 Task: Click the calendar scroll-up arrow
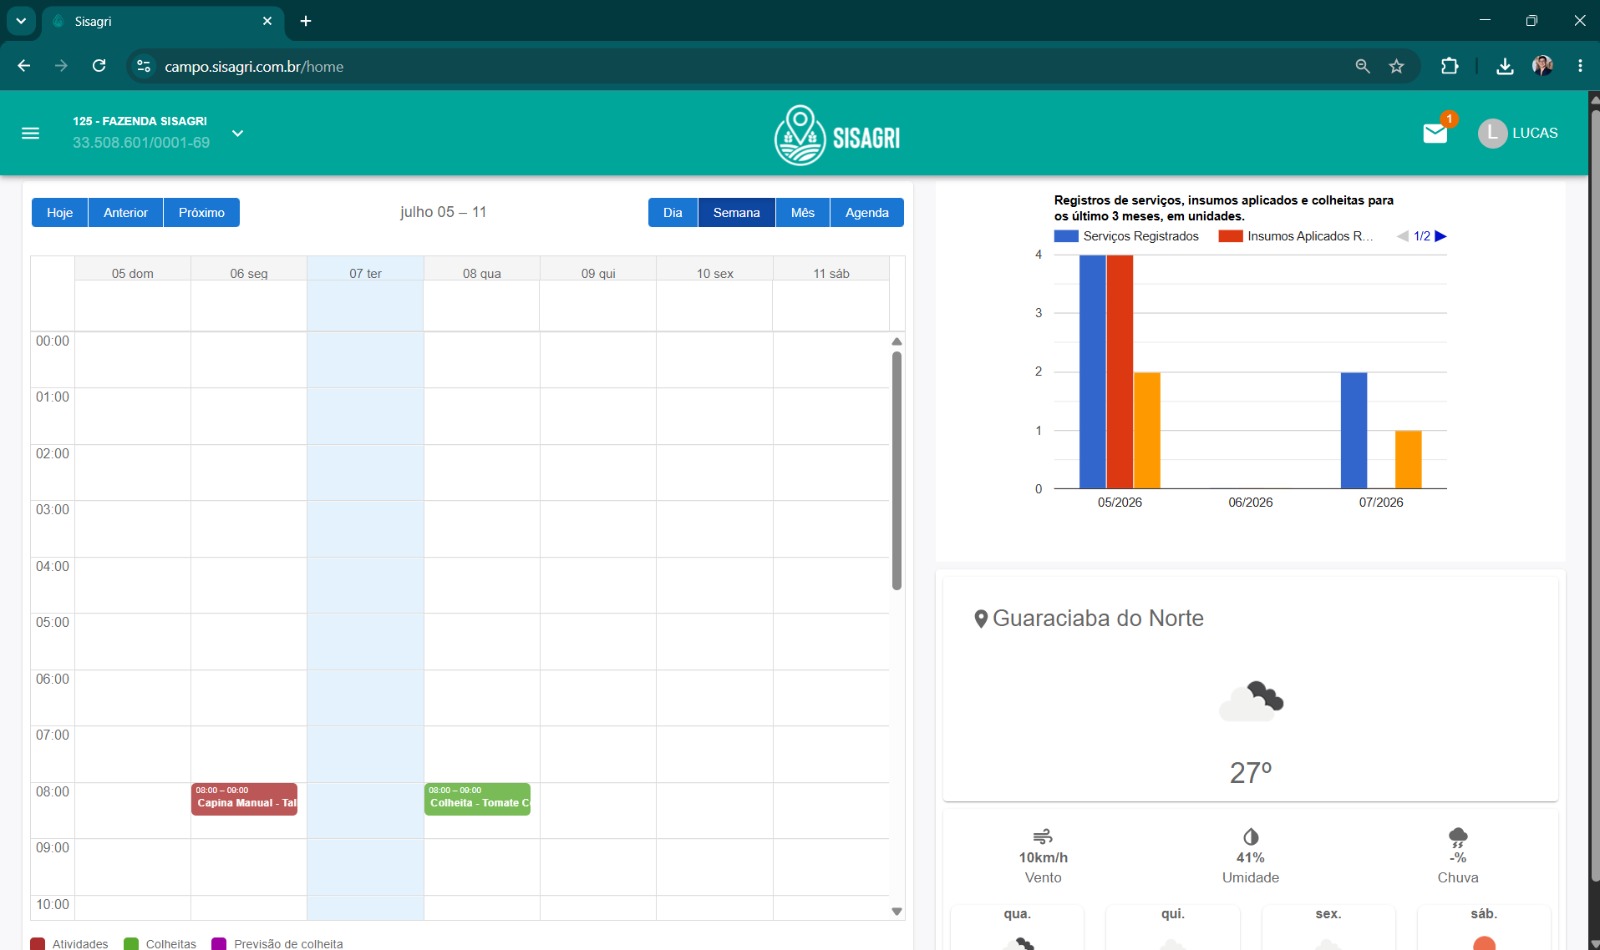897,342
